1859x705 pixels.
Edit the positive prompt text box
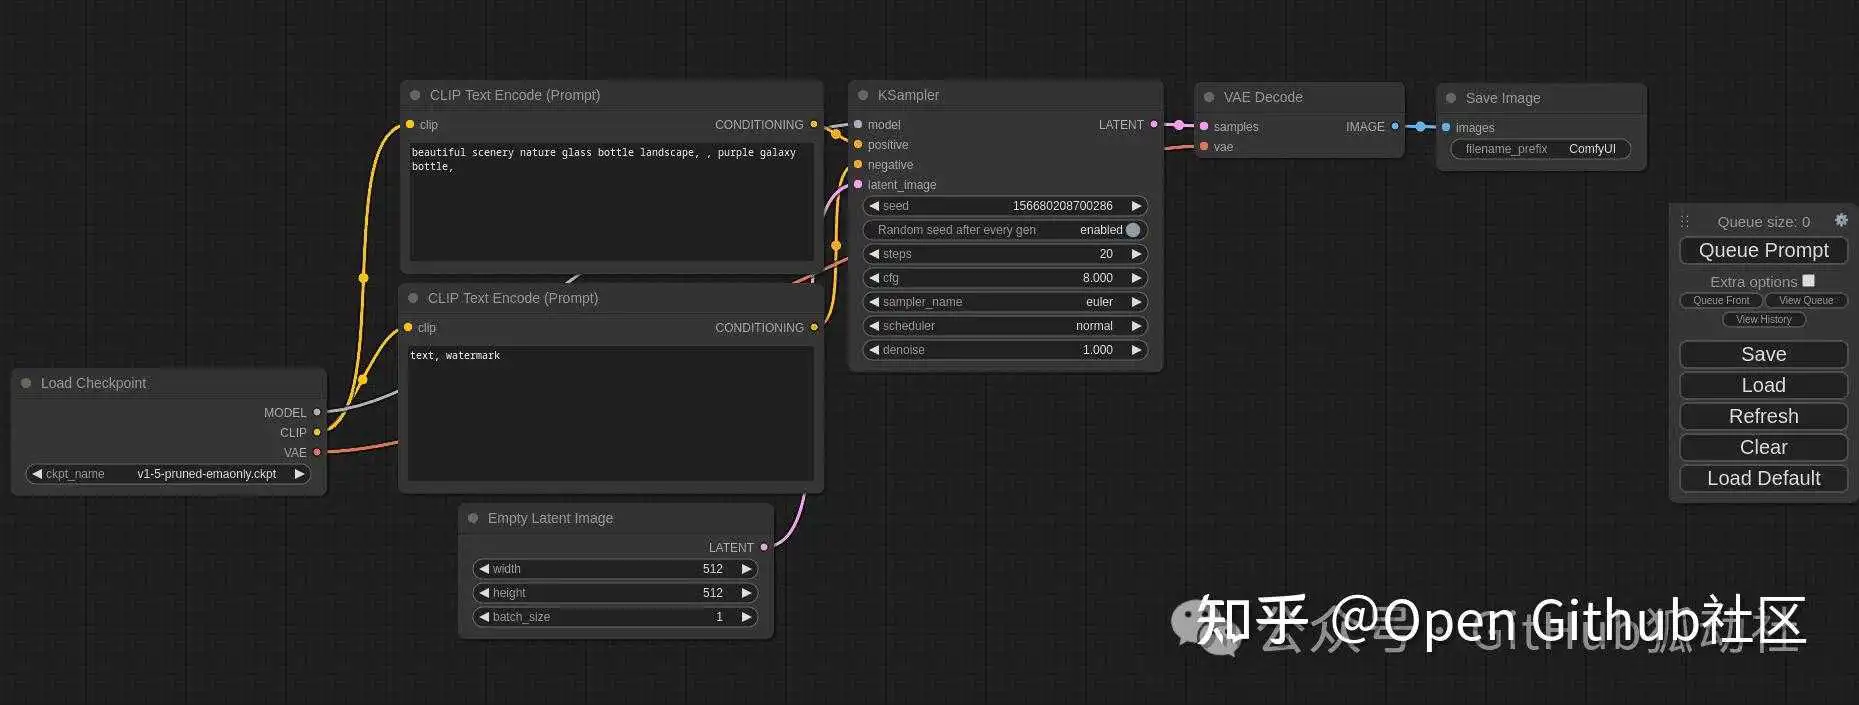pyautogui.click(x=611, y=202)
